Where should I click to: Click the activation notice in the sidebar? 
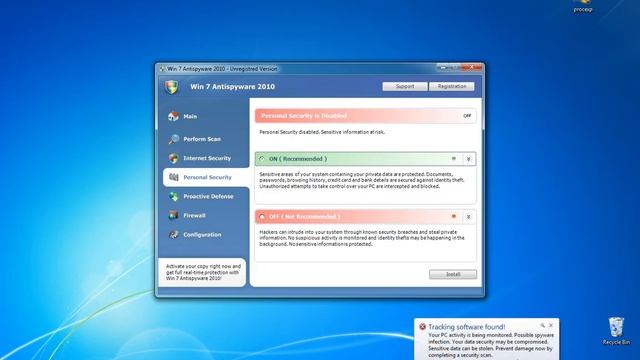[203, 272]
